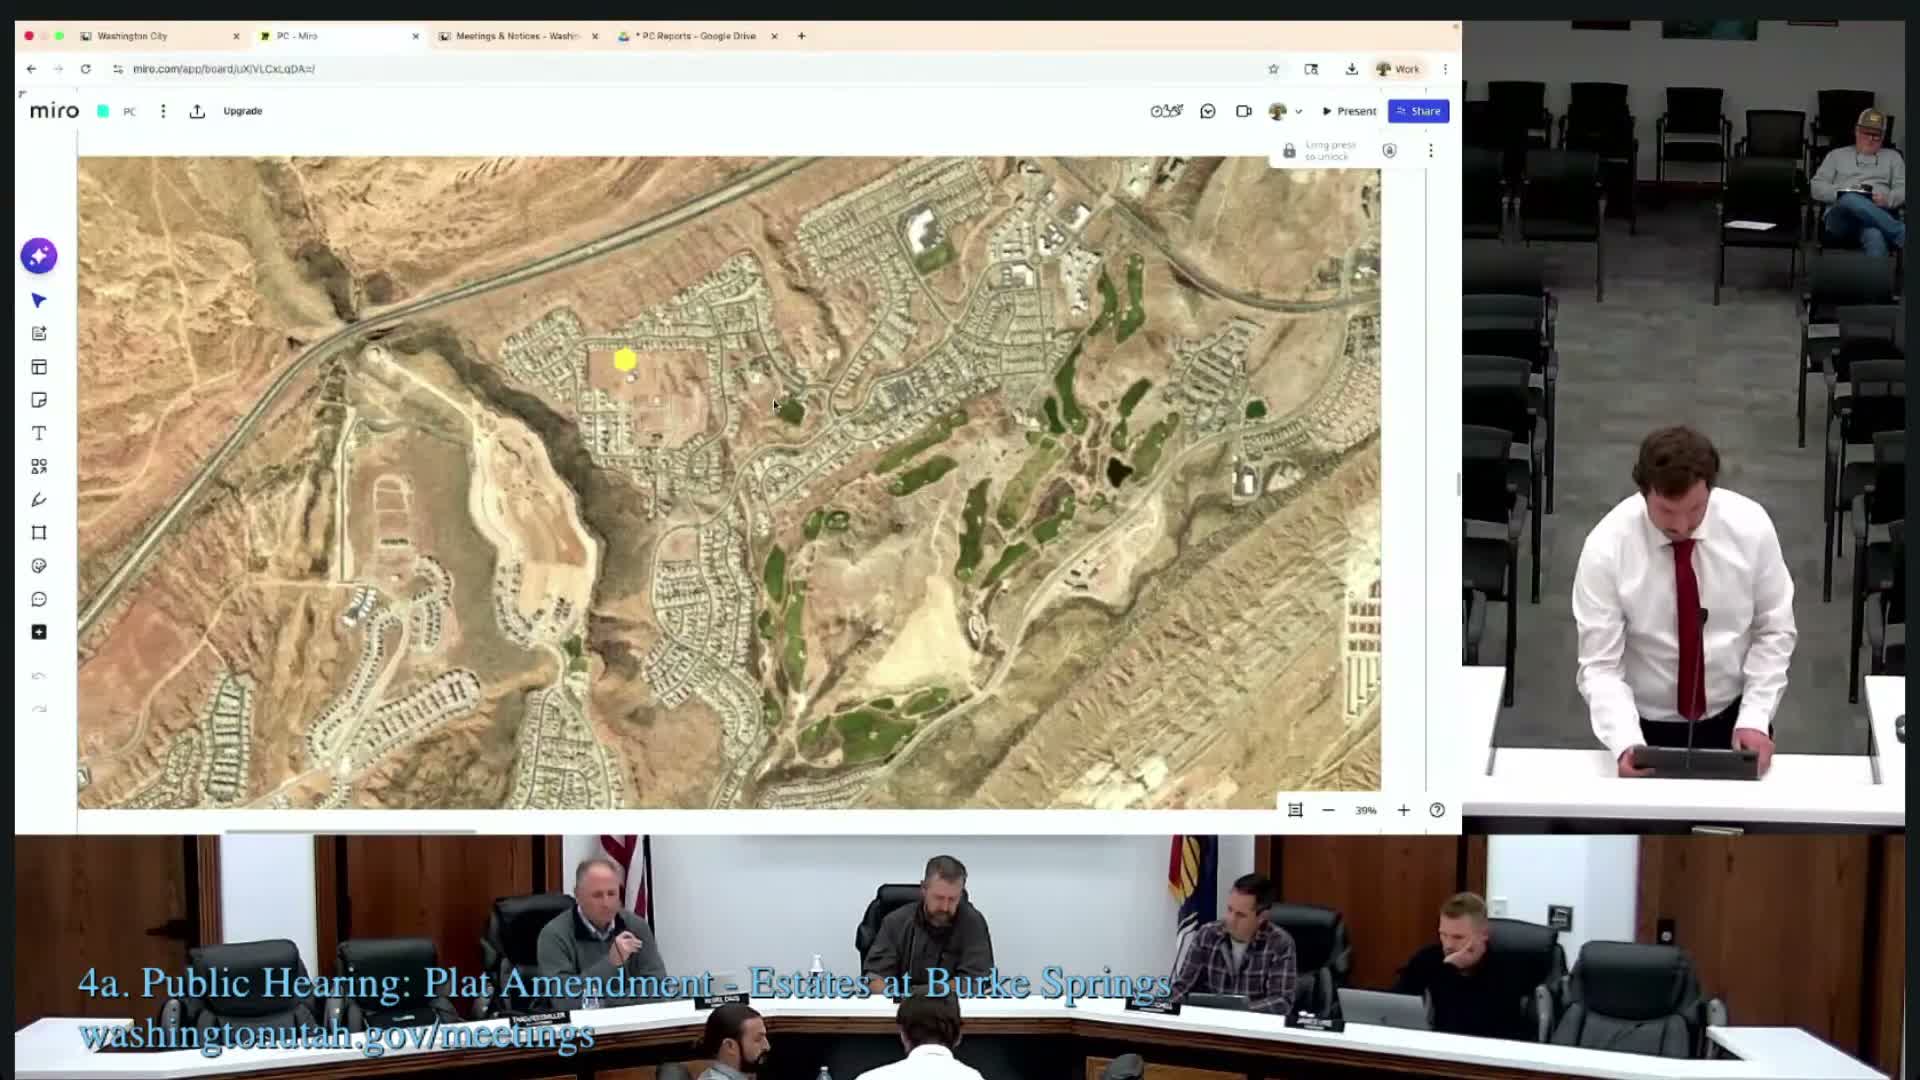Open the Text tool
The width and height of the screenshot is (1920, 1080).
click(38, 433)
